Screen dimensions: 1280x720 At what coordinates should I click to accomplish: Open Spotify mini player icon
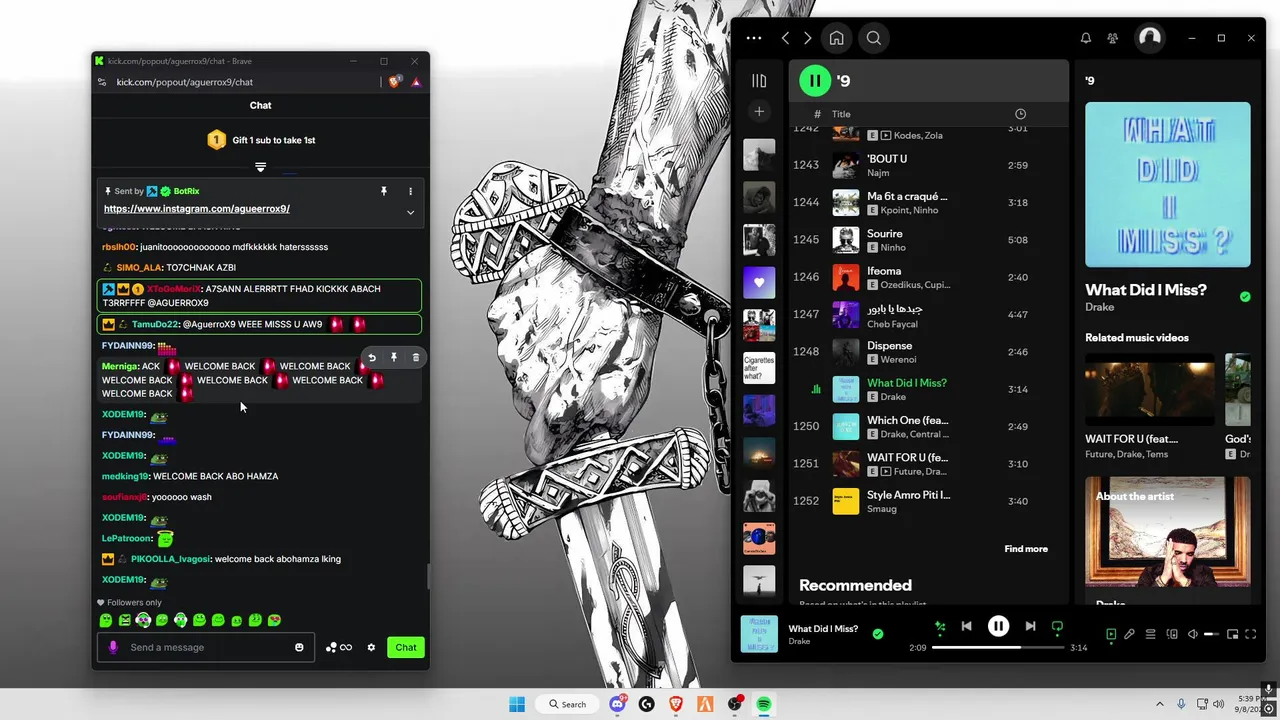tap(1233, 634)
